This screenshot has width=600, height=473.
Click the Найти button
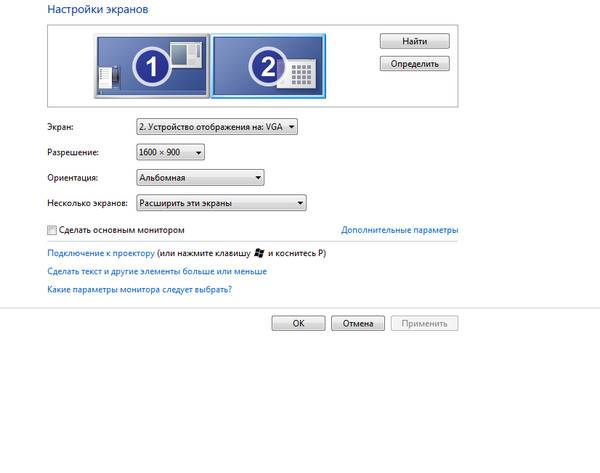[415, 41]
